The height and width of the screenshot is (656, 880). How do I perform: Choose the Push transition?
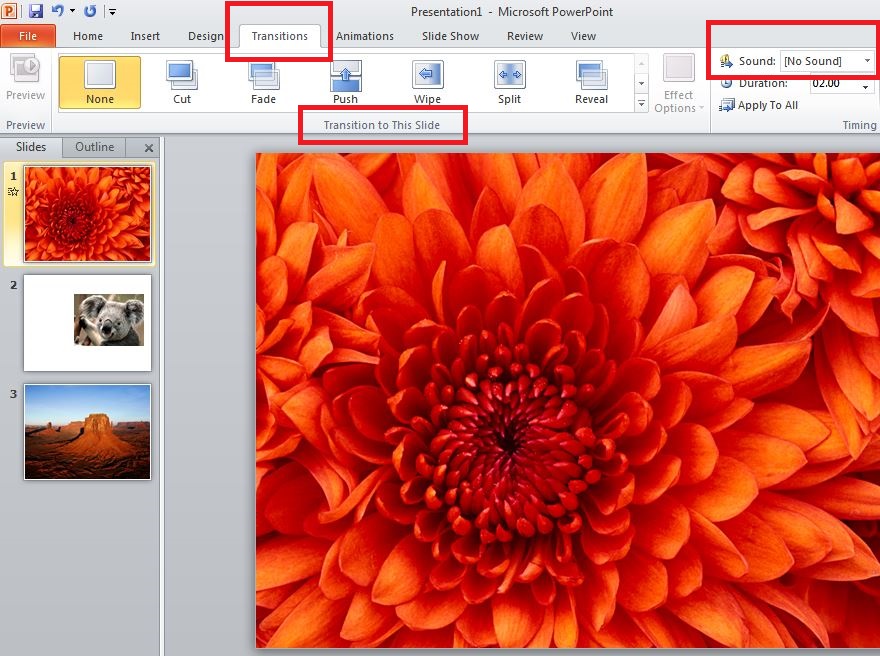pos(345,82)
